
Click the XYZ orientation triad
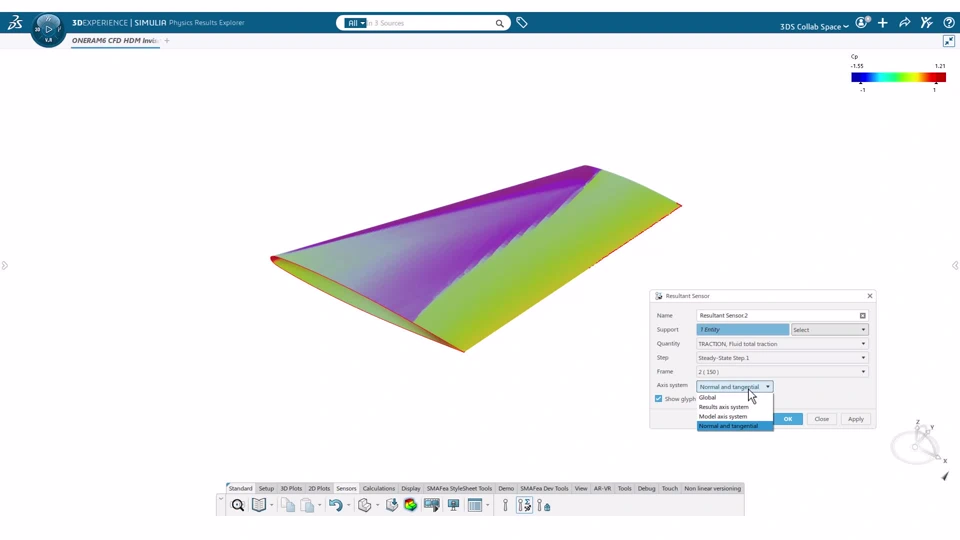(918, 444)
